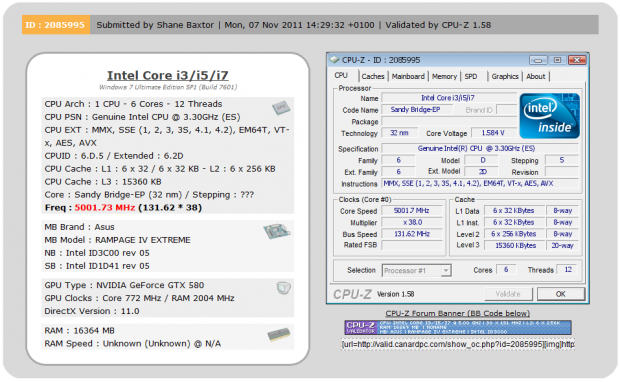Click the Cores value in CPU-Z
620x382 pixels.
pyautogui.click(x=506, y=270)
